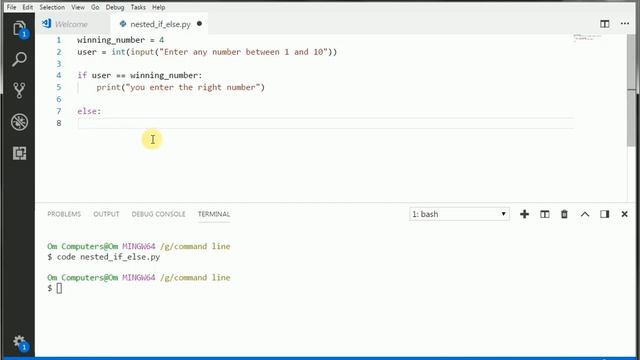Click line number 7 in gutter
Image resolution: width=640 pixels, height=360 pixels.
[x=59, y=111]
